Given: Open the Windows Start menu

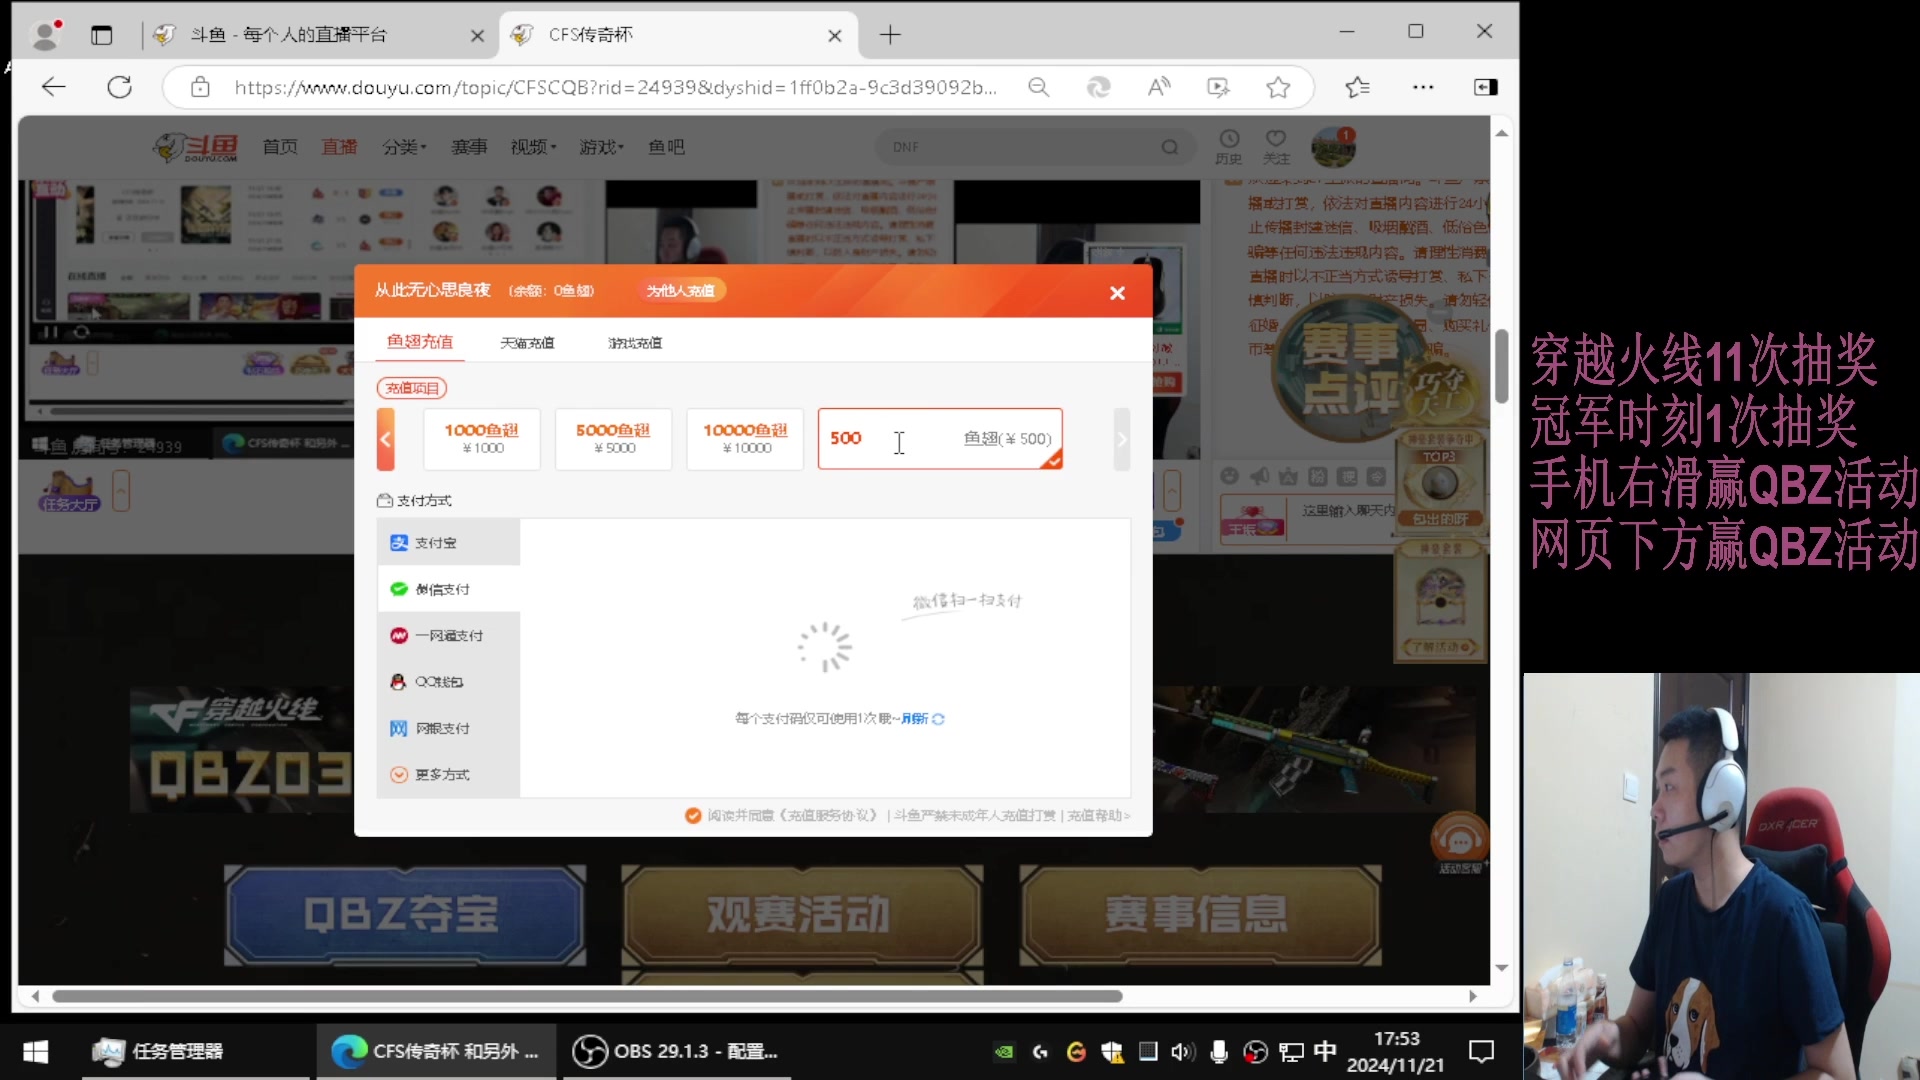Looking at the screenshot, I should [x=36, y=1051].
